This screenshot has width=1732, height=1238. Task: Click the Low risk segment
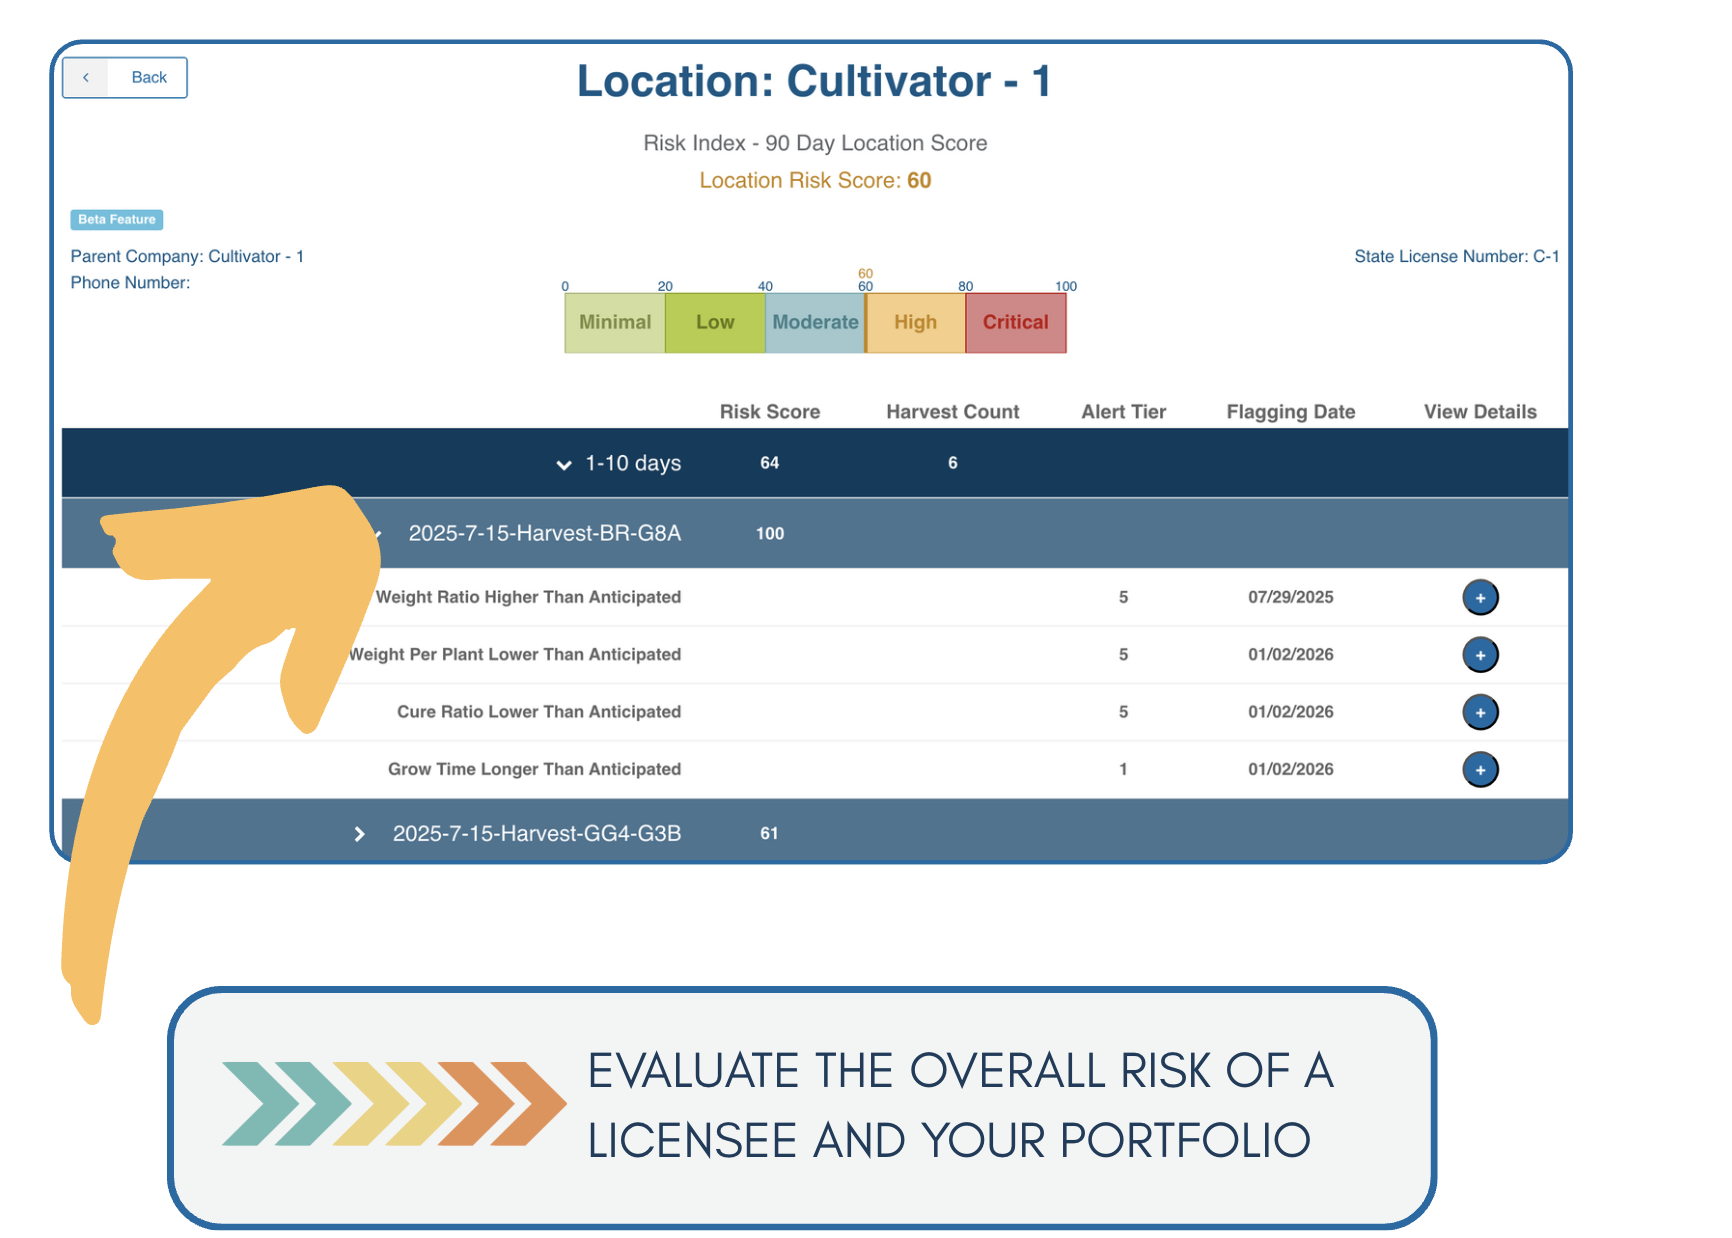[x=715, y=323]
